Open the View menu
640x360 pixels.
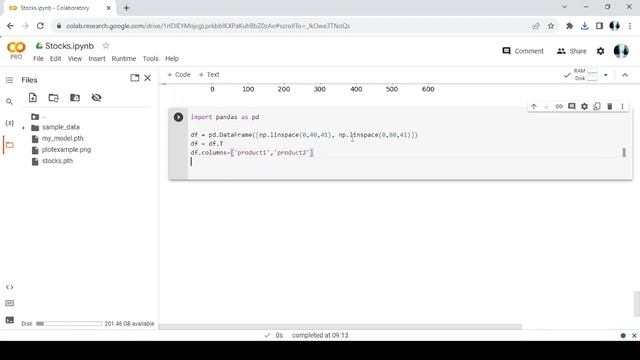(75, 59)
